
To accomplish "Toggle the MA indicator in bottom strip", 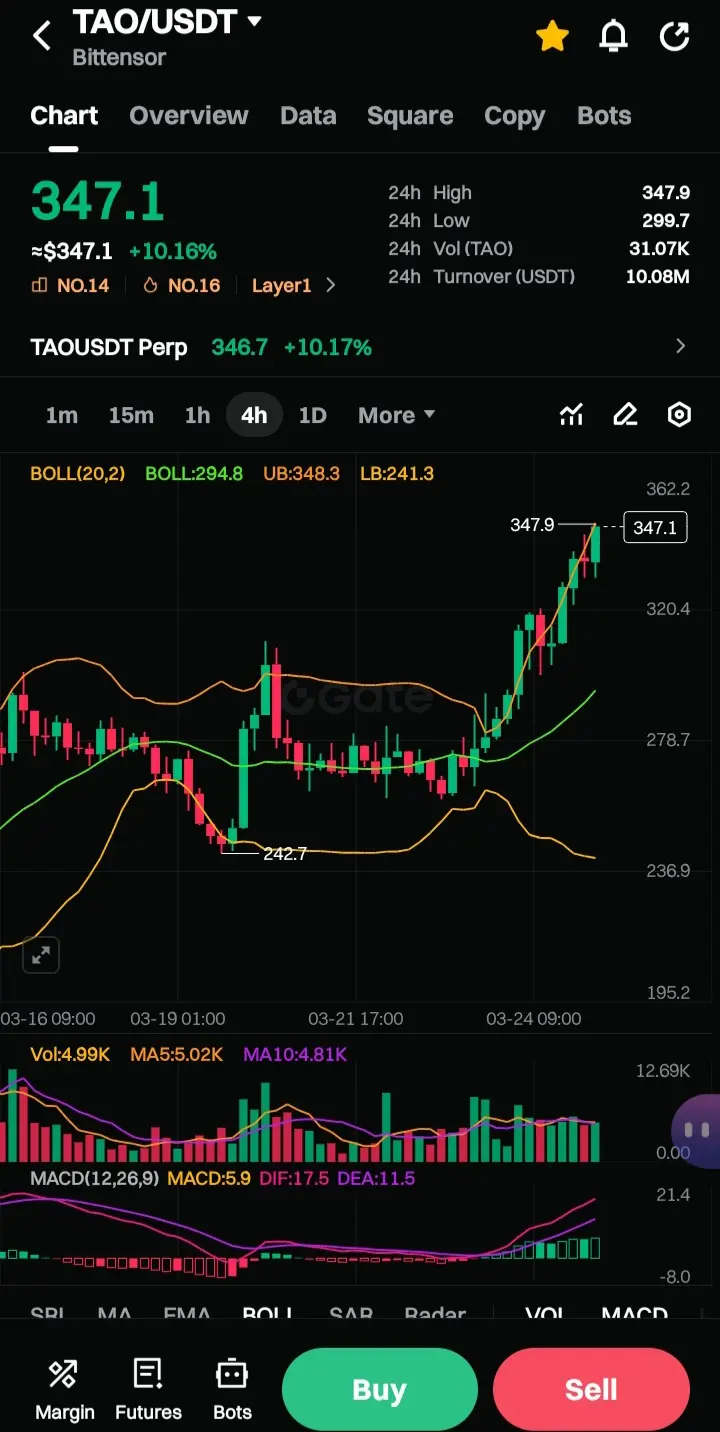I will pos(114,1314).
